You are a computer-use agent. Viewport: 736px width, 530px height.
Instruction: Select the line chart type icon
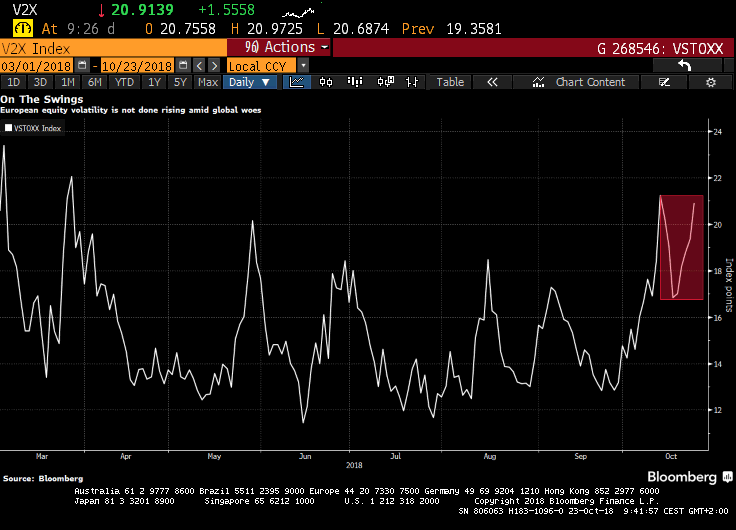pyautogui.click(x=297, y=82)
